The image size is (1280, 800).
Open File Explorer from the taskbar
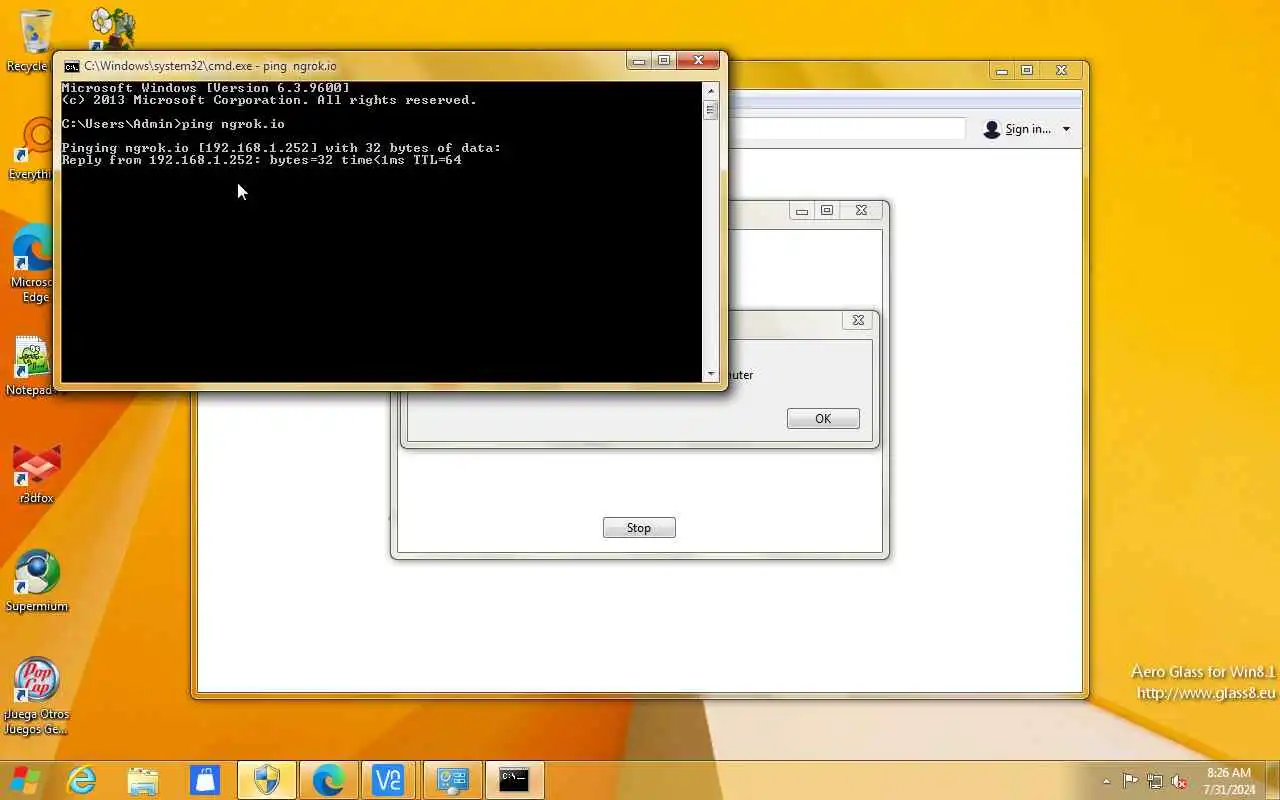[x=143, y=780]
